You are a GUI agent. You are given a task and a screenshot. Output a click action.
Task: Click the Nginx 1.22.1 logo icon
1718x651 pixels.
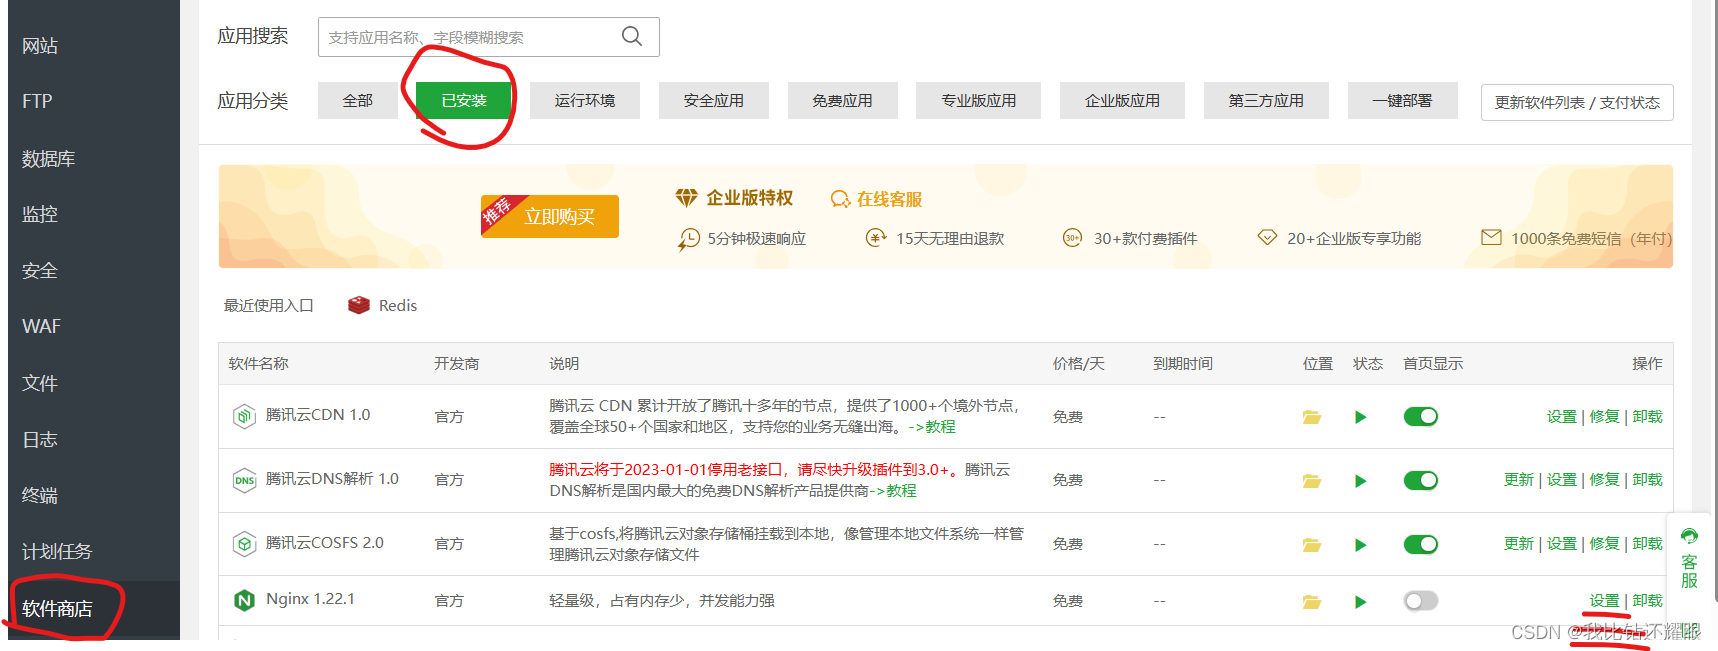click(244, 600)
